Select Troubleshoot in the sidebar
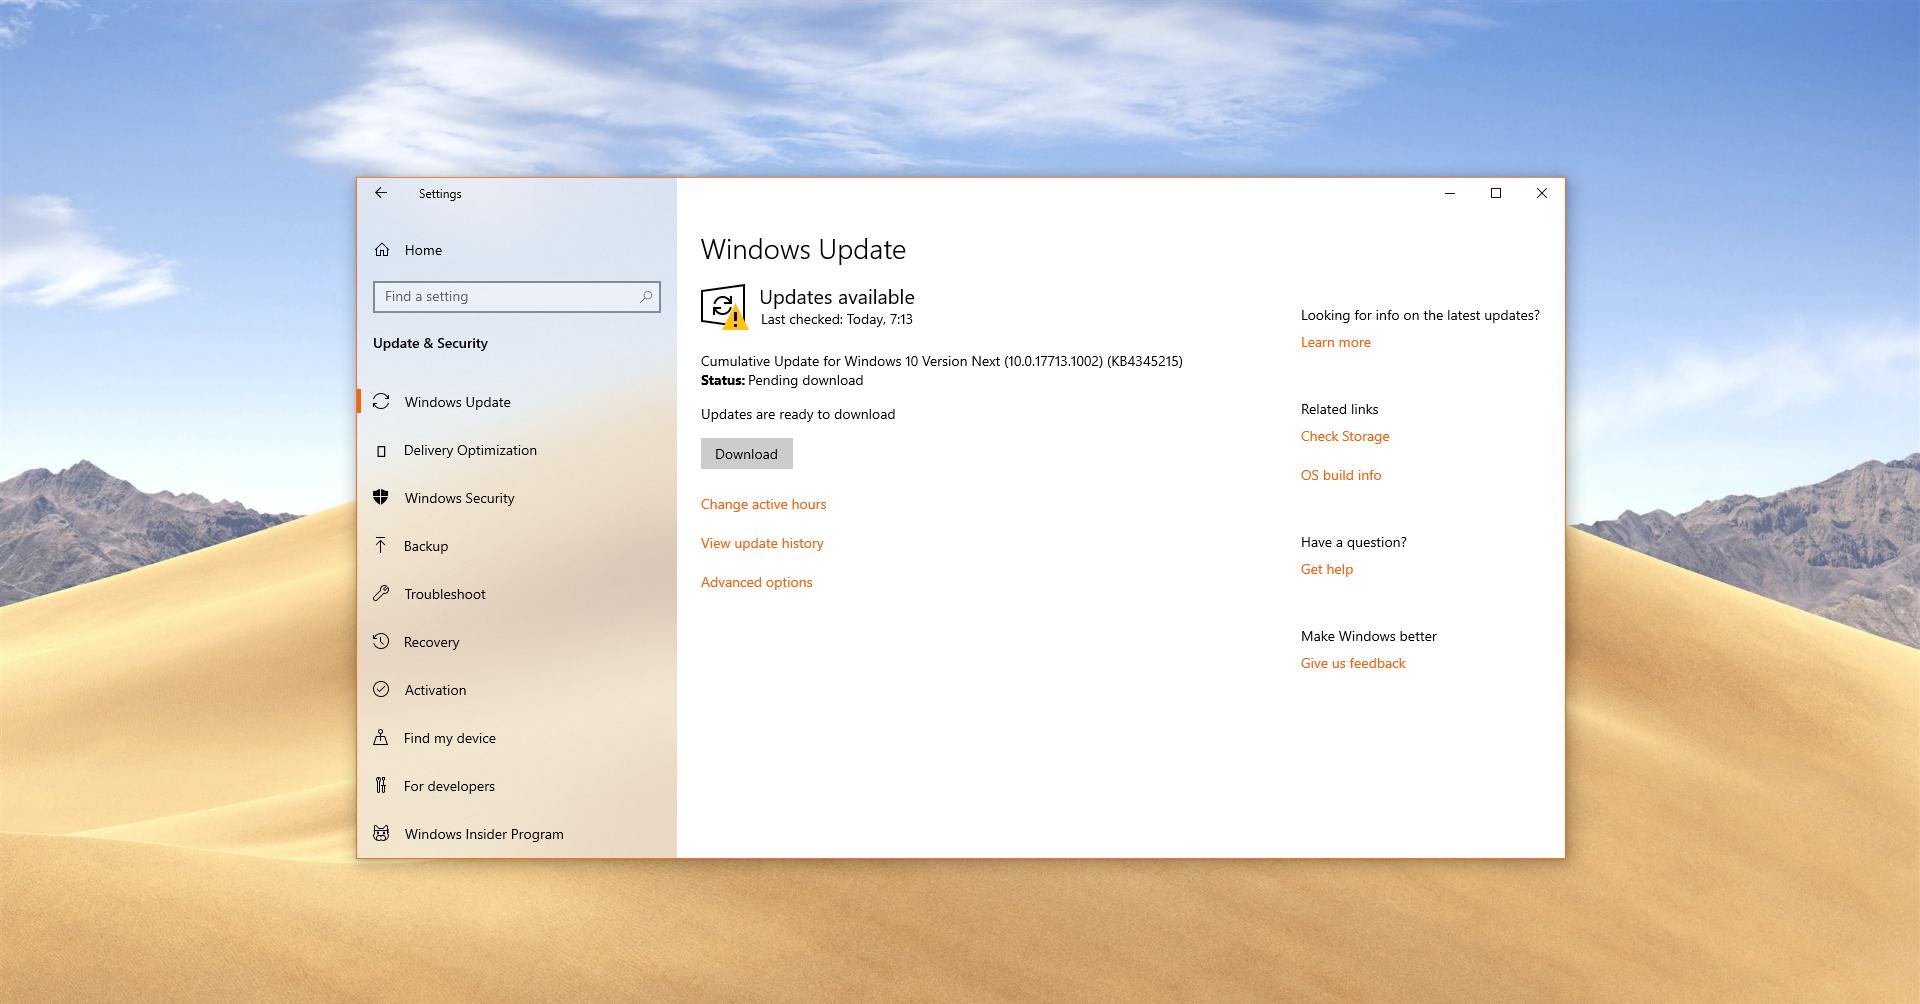Image resolution: width=1920 pixels, height=1004 pixels. tap(517, 594)
